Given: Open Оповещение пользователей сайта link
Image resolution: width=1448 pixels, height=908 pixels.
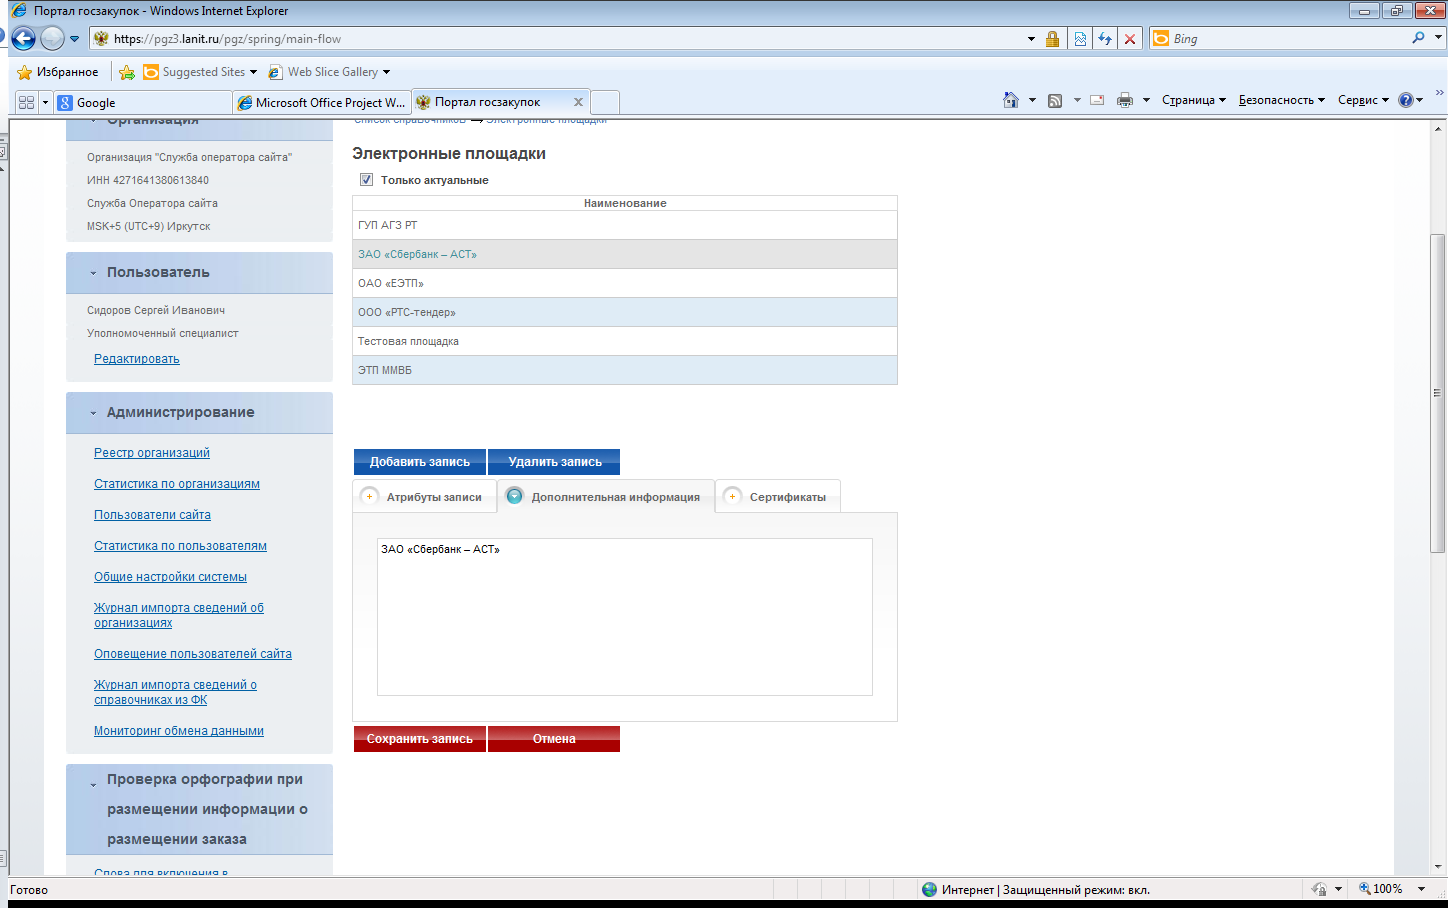Looking at the screenshot, I should pyautogui.click(x=193, y=654).
